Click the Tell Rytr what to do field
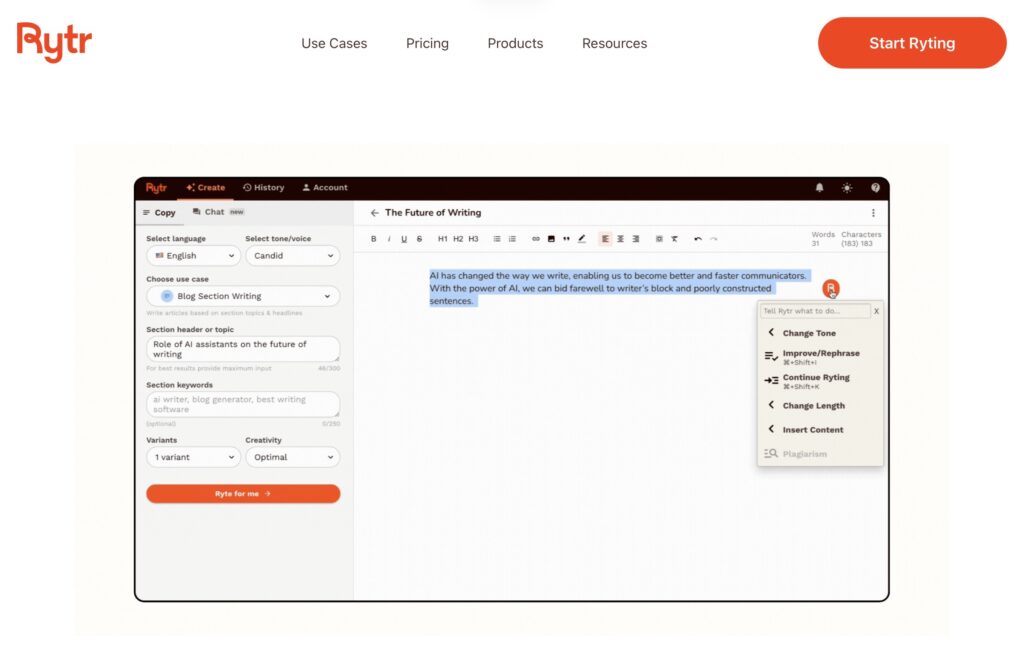This screenshot has width=1024, height=666. [815, 311]
